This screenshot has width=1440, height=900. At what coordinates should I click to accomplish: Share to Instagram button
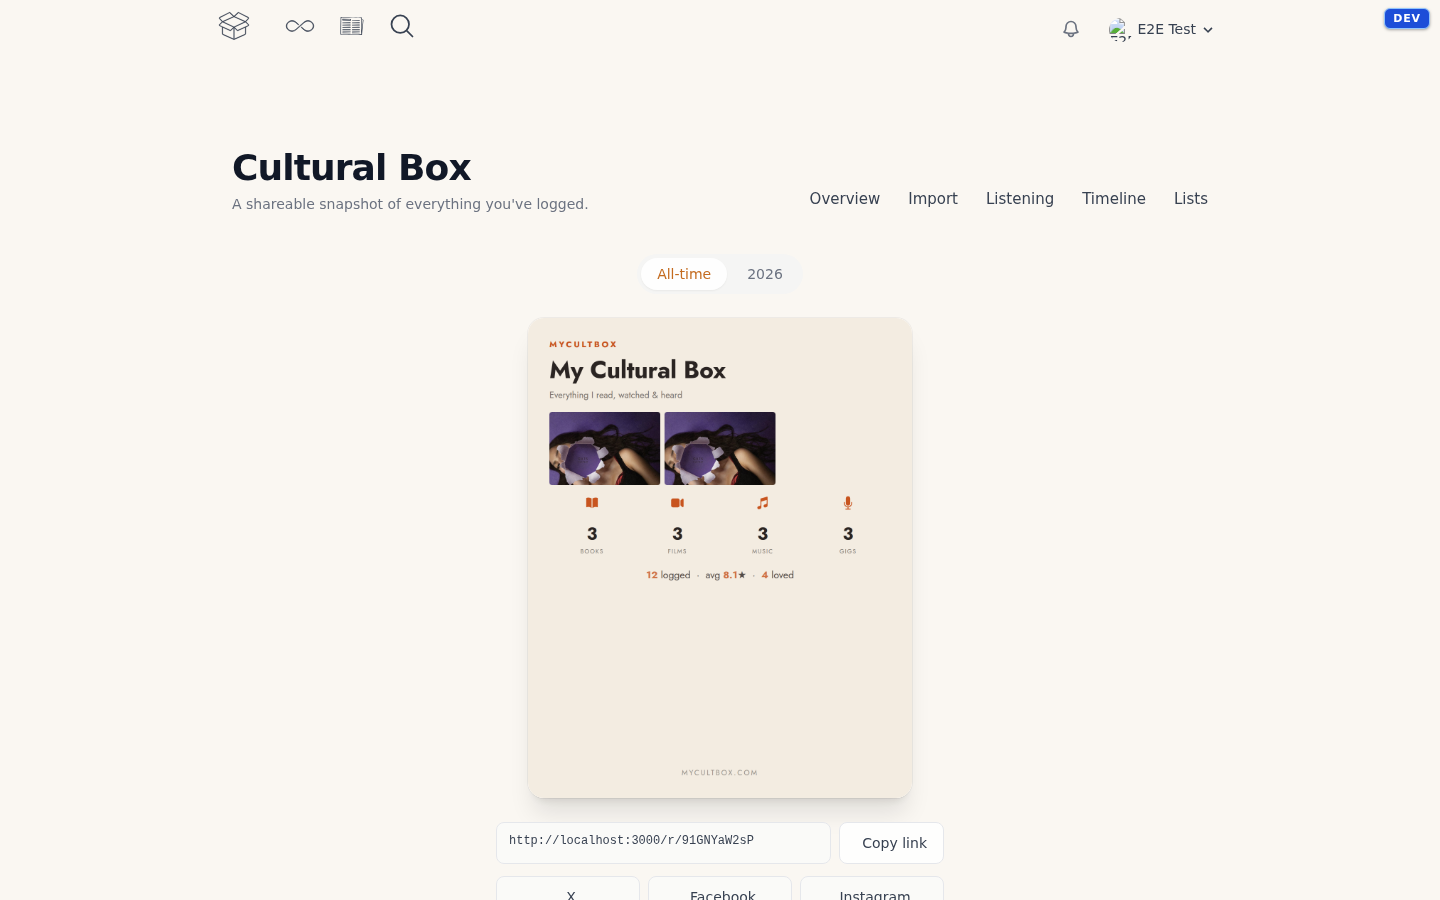pos(872,889)
